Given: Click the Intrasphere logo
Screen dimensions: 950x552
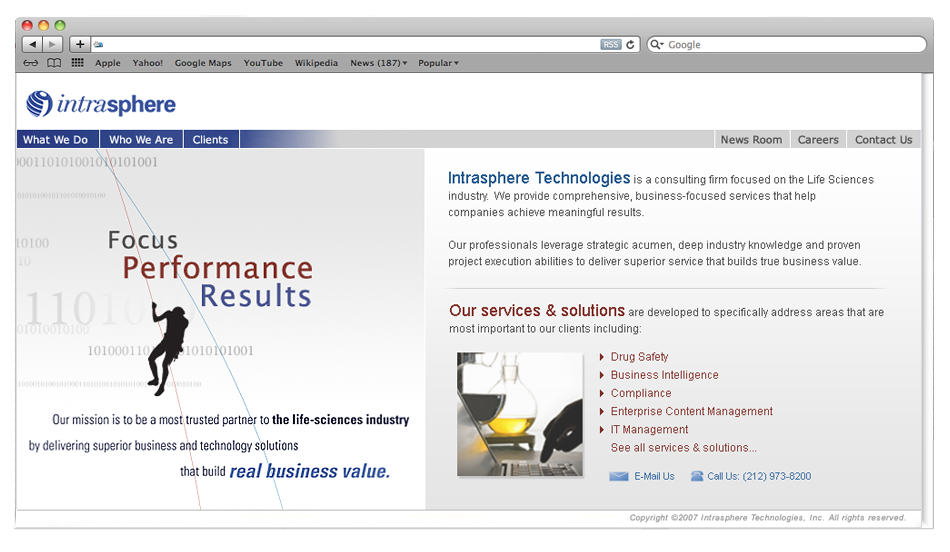Looking at the screenshot, I should point(101,104).
